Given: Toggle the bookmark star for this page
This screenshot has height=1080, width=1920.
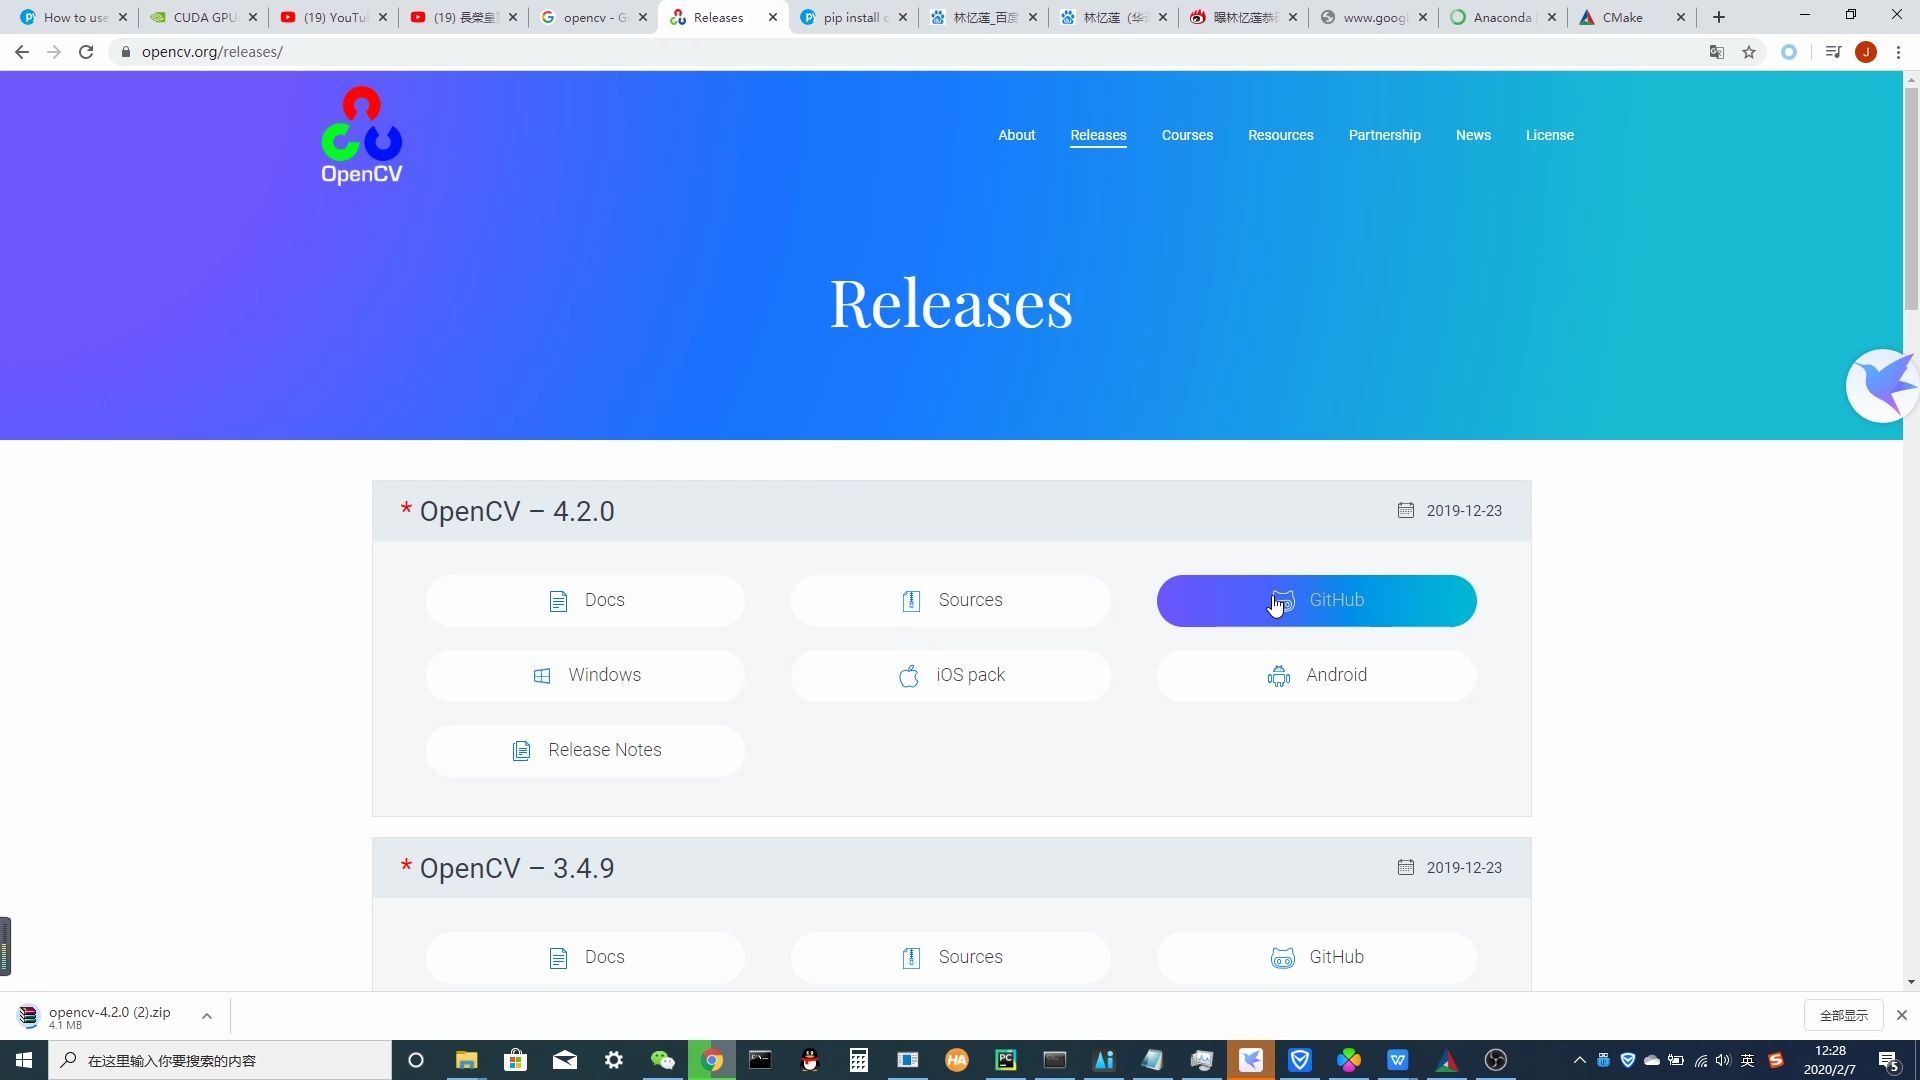Looking at the screenshot, I should click(1749, 51).
